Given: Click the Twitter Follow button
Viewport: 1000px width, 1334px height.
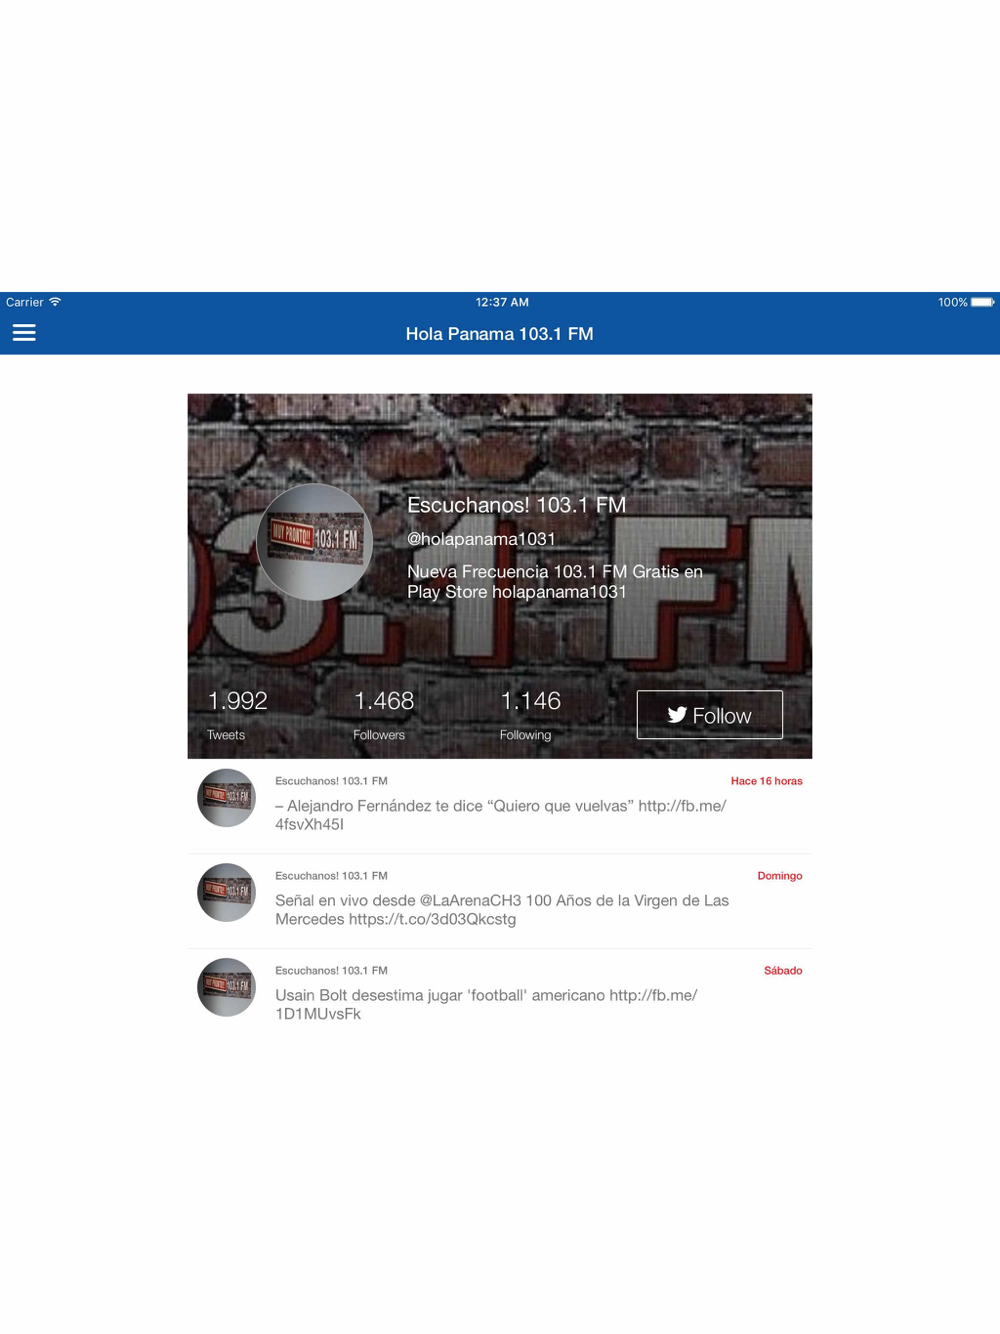Looking at the screenshot, I should 710,715.
